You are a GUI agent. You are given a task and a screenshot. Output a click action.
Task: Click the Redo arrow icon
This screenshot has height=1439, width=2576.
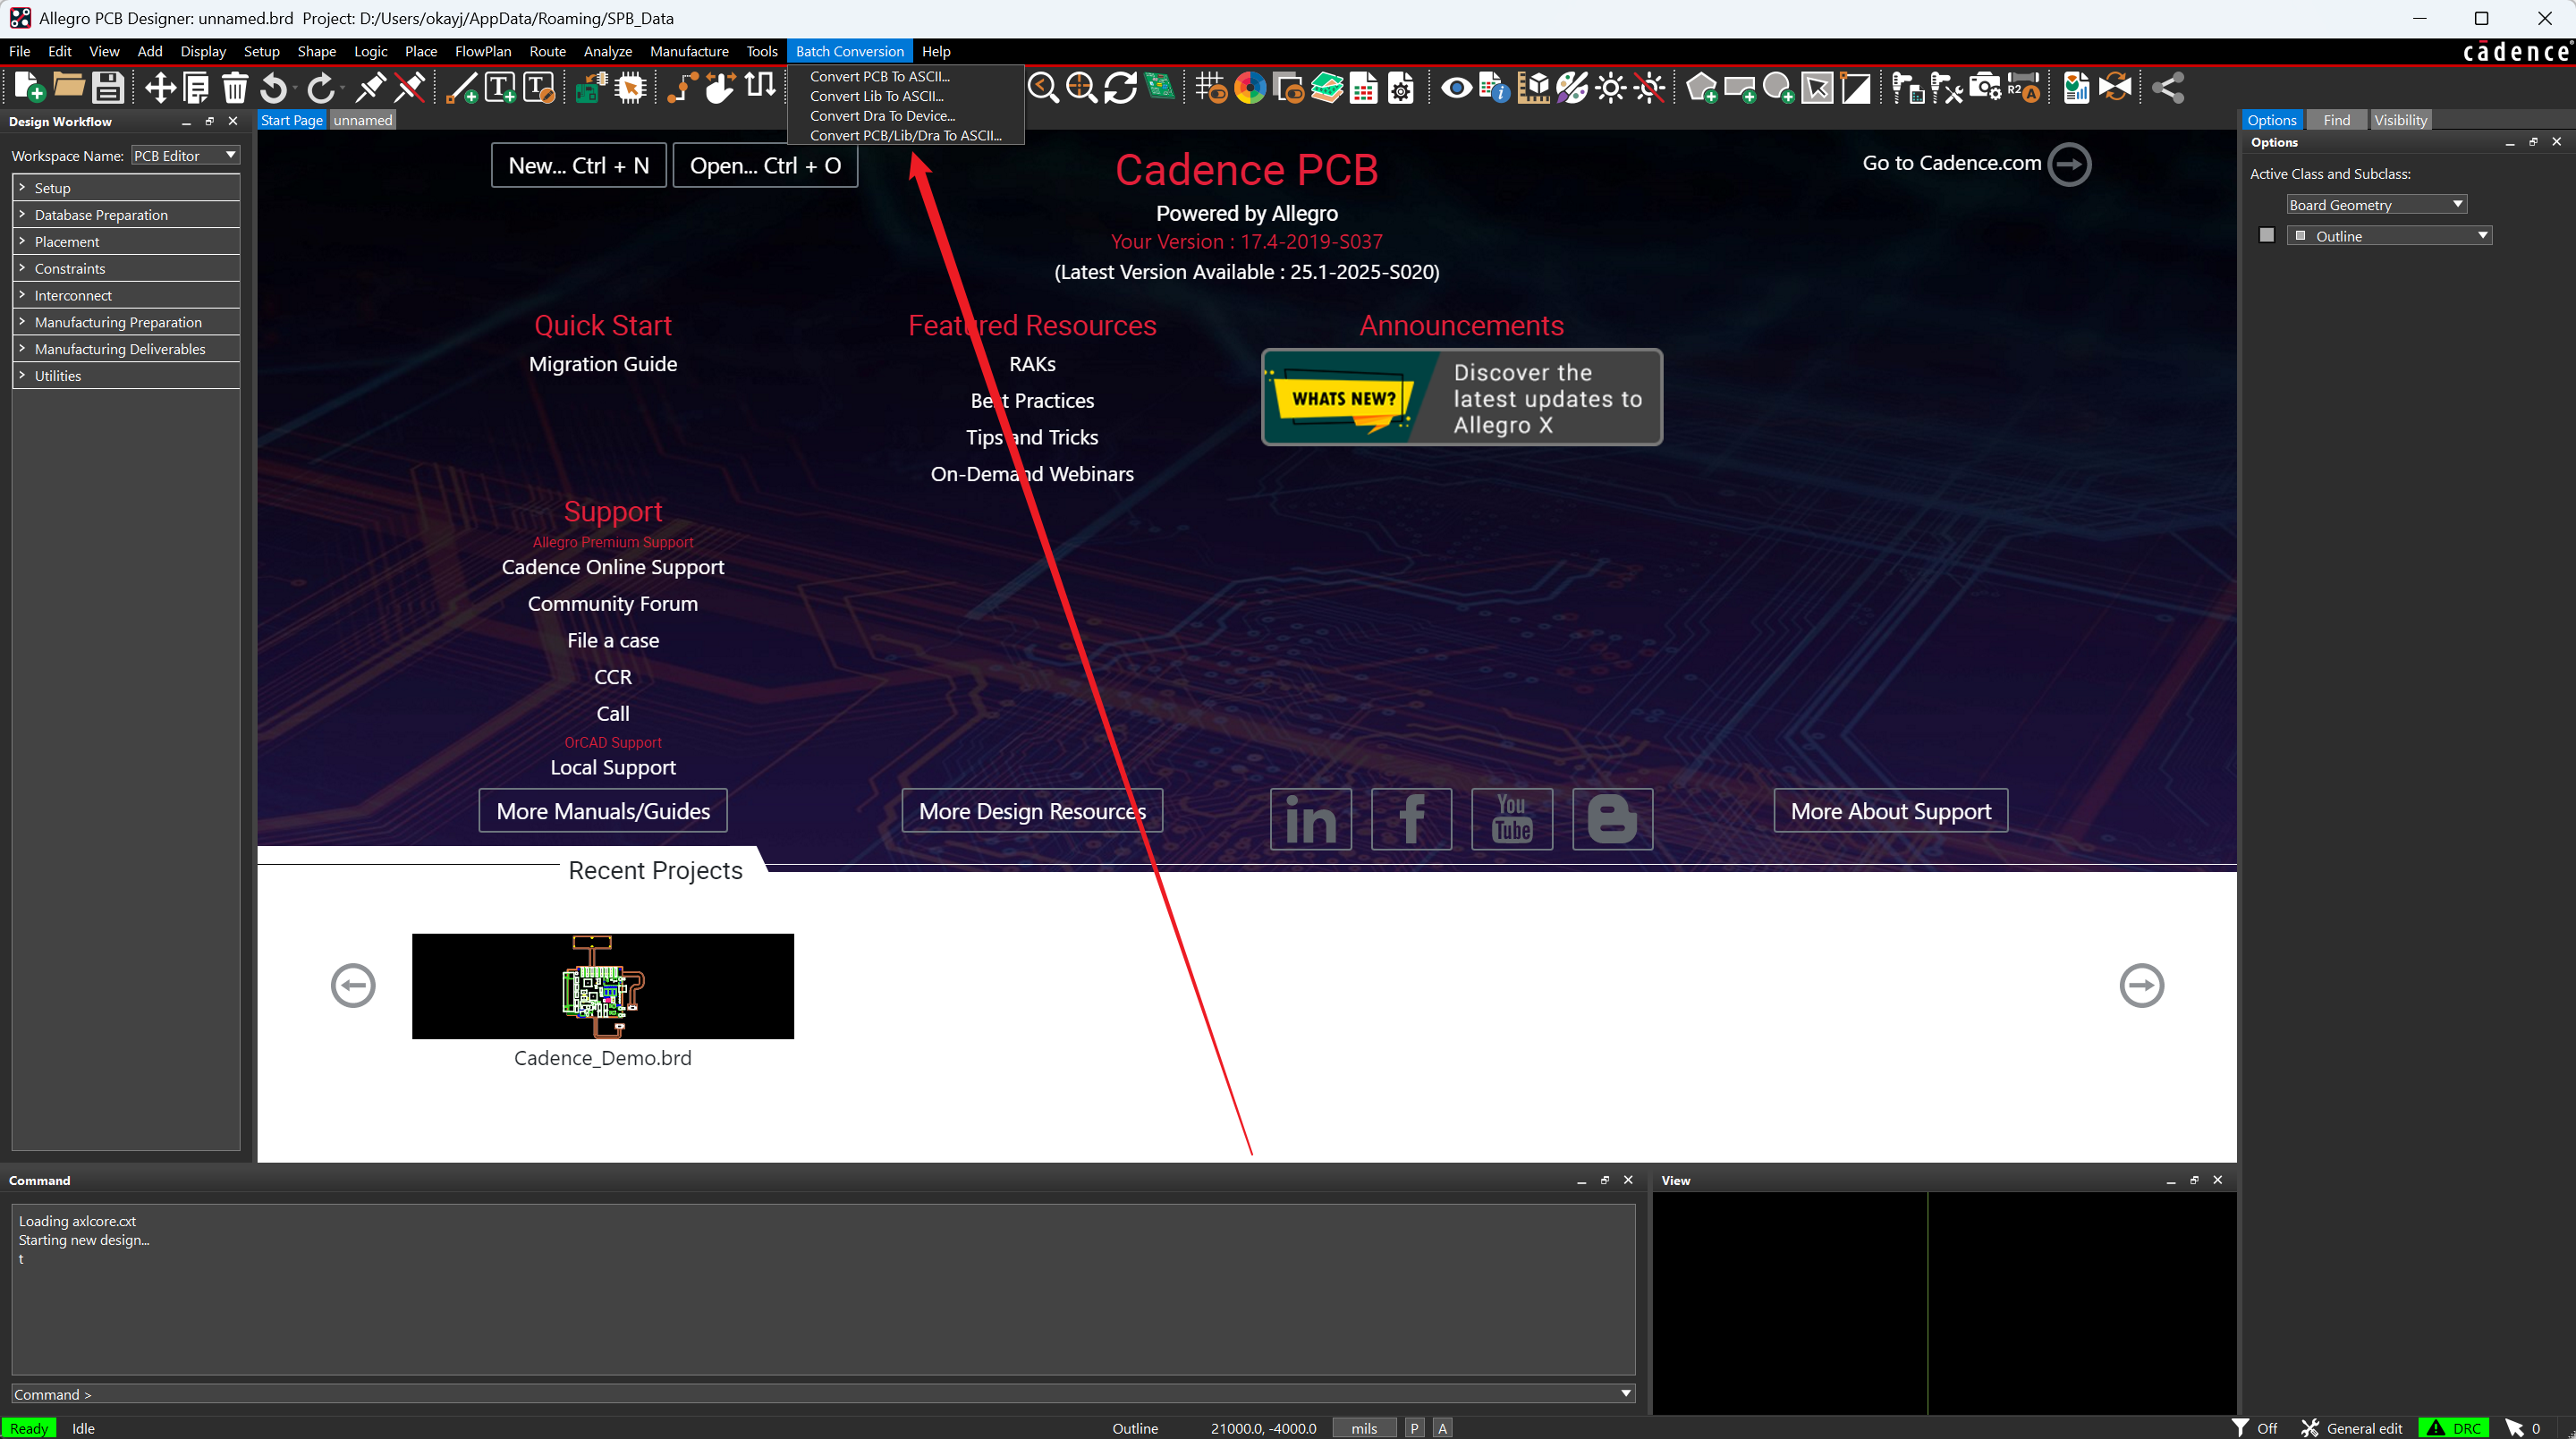coord(320,88)
